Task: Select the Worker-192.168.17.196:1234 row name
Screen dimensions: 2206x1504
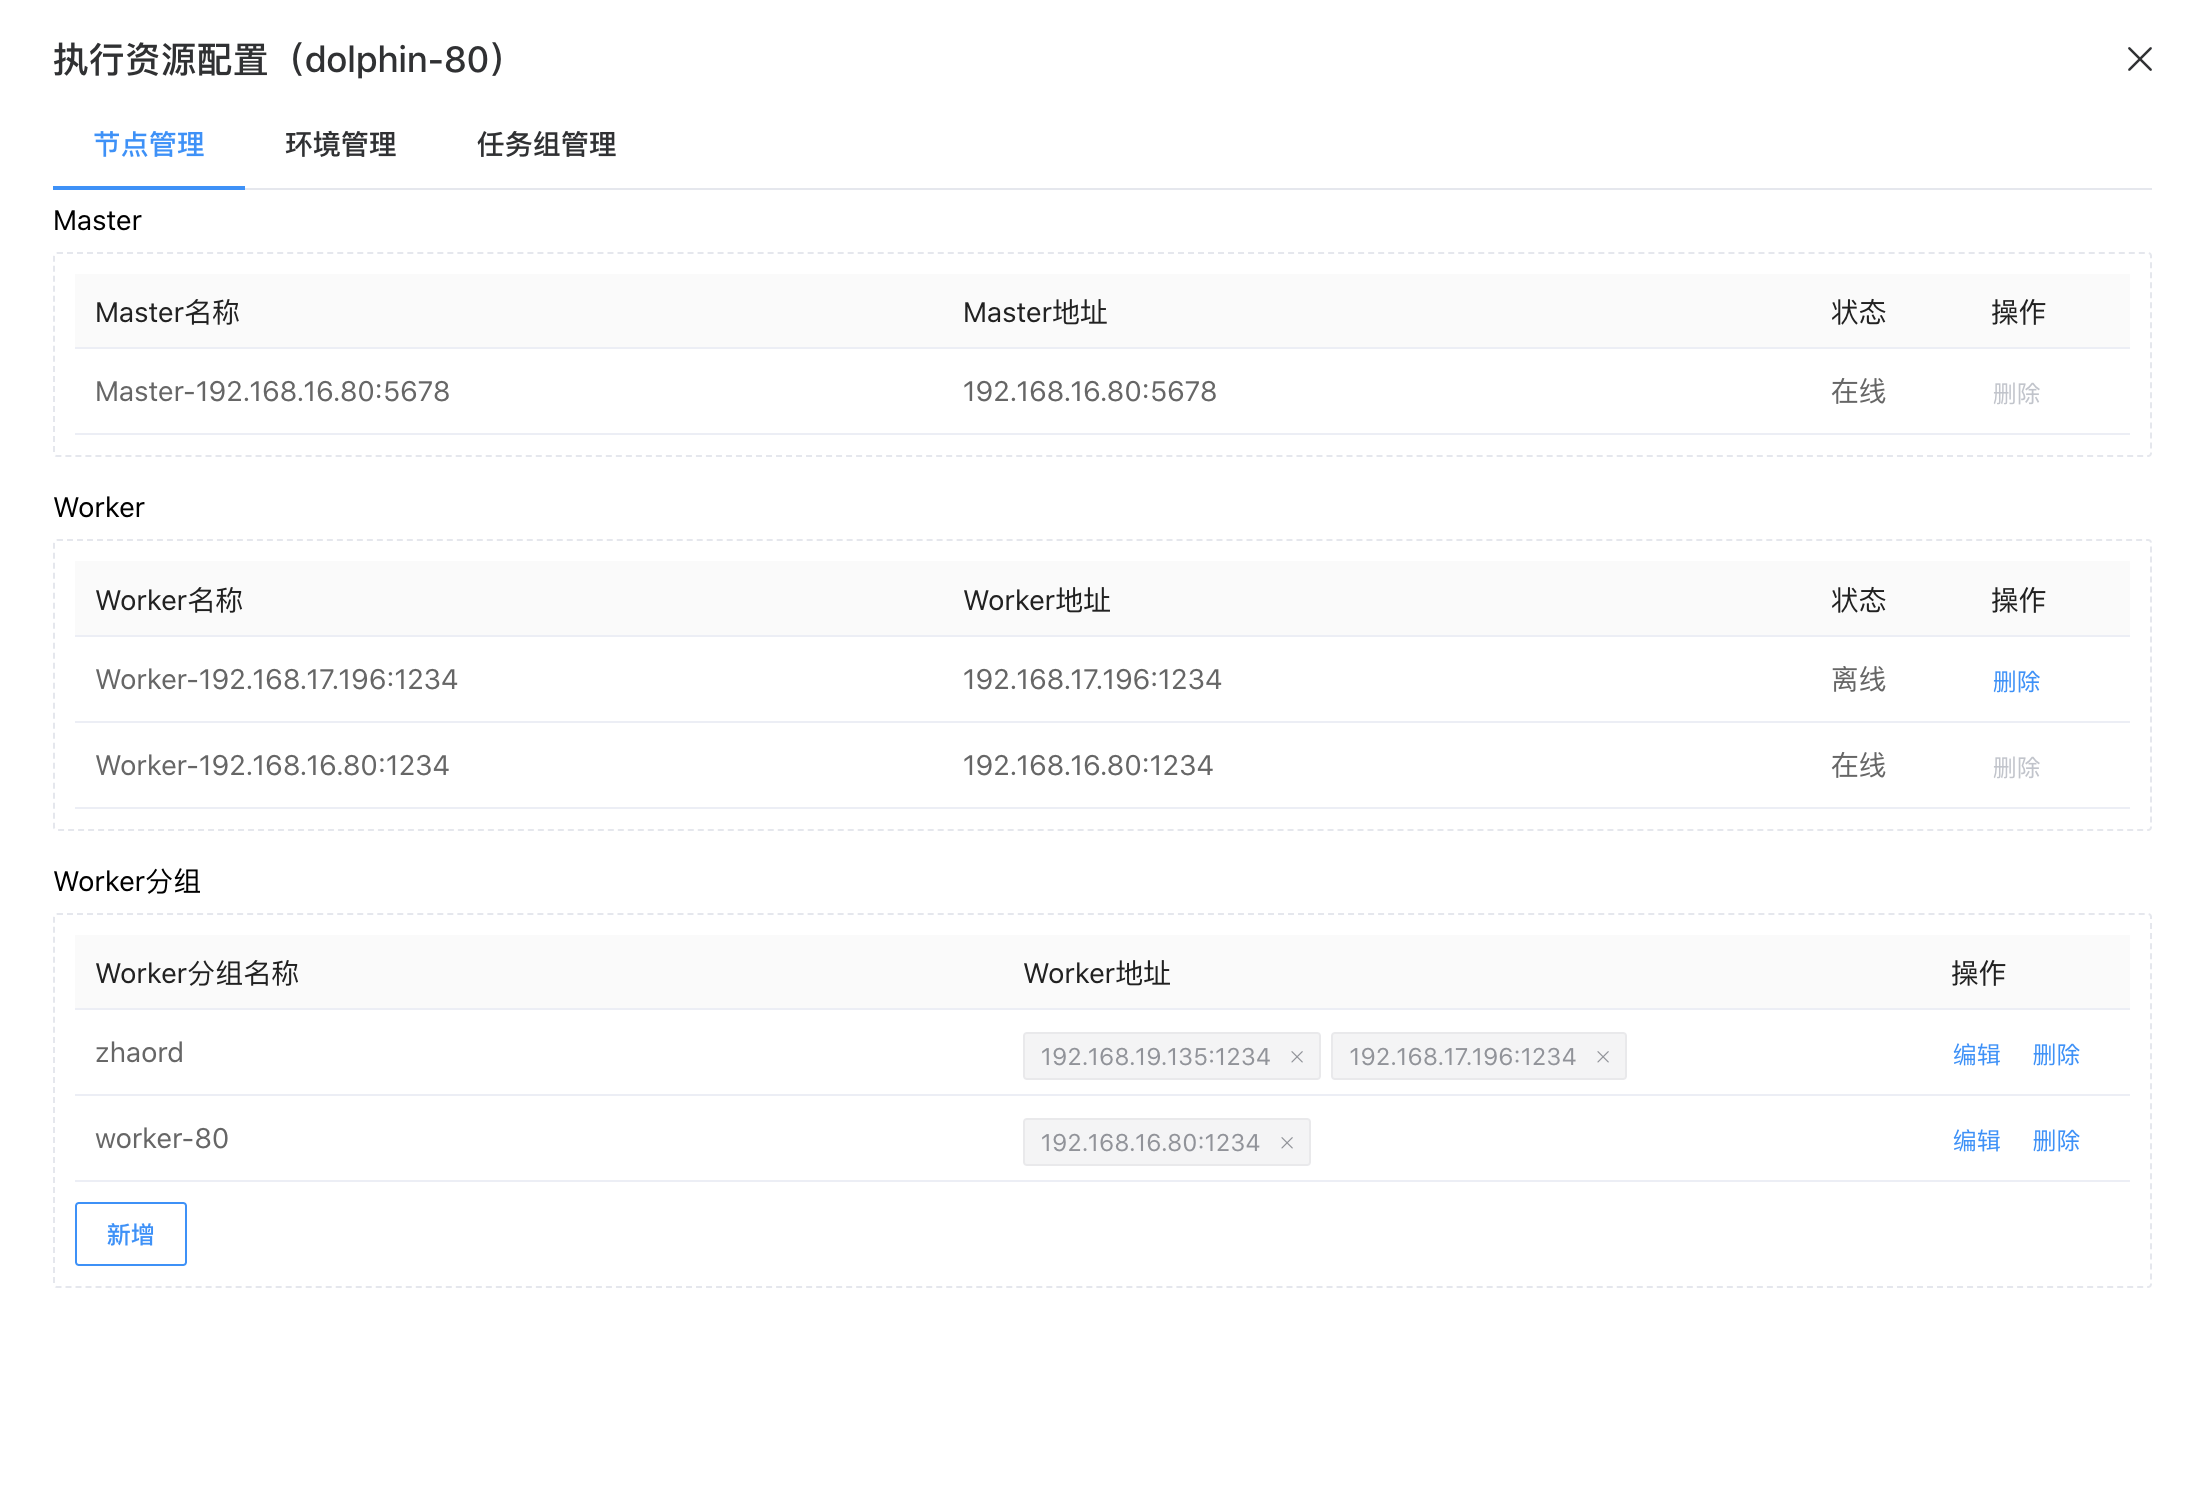Action: coord(276,680)
